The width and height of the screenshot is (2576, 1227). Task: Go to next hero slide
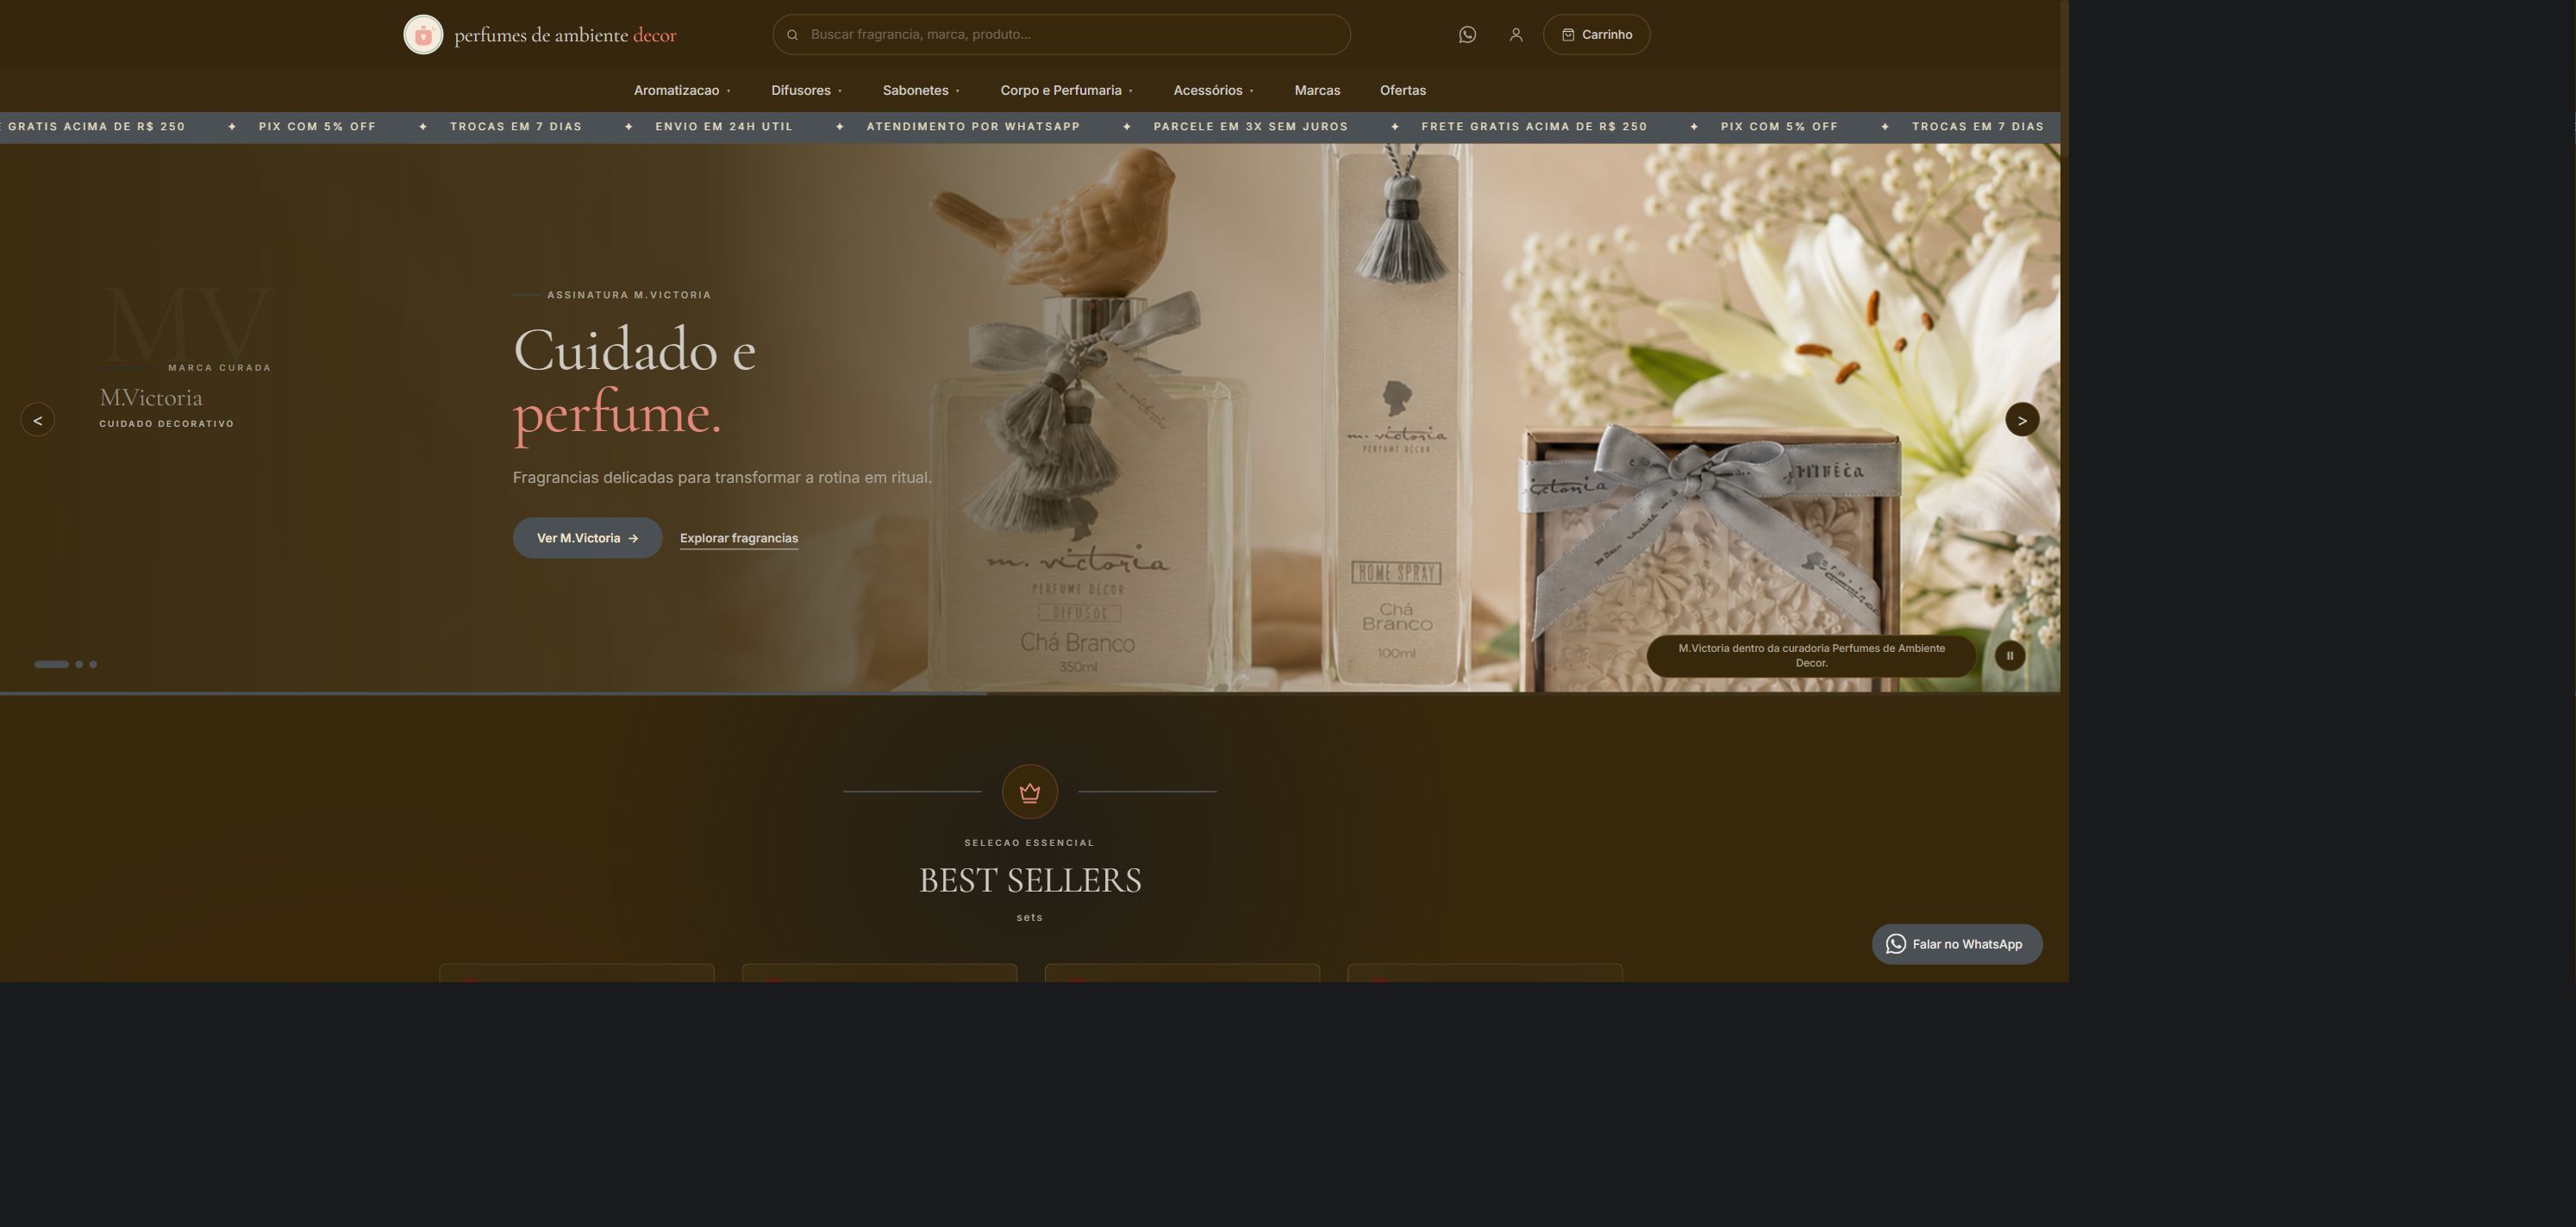click(2022, 420)
